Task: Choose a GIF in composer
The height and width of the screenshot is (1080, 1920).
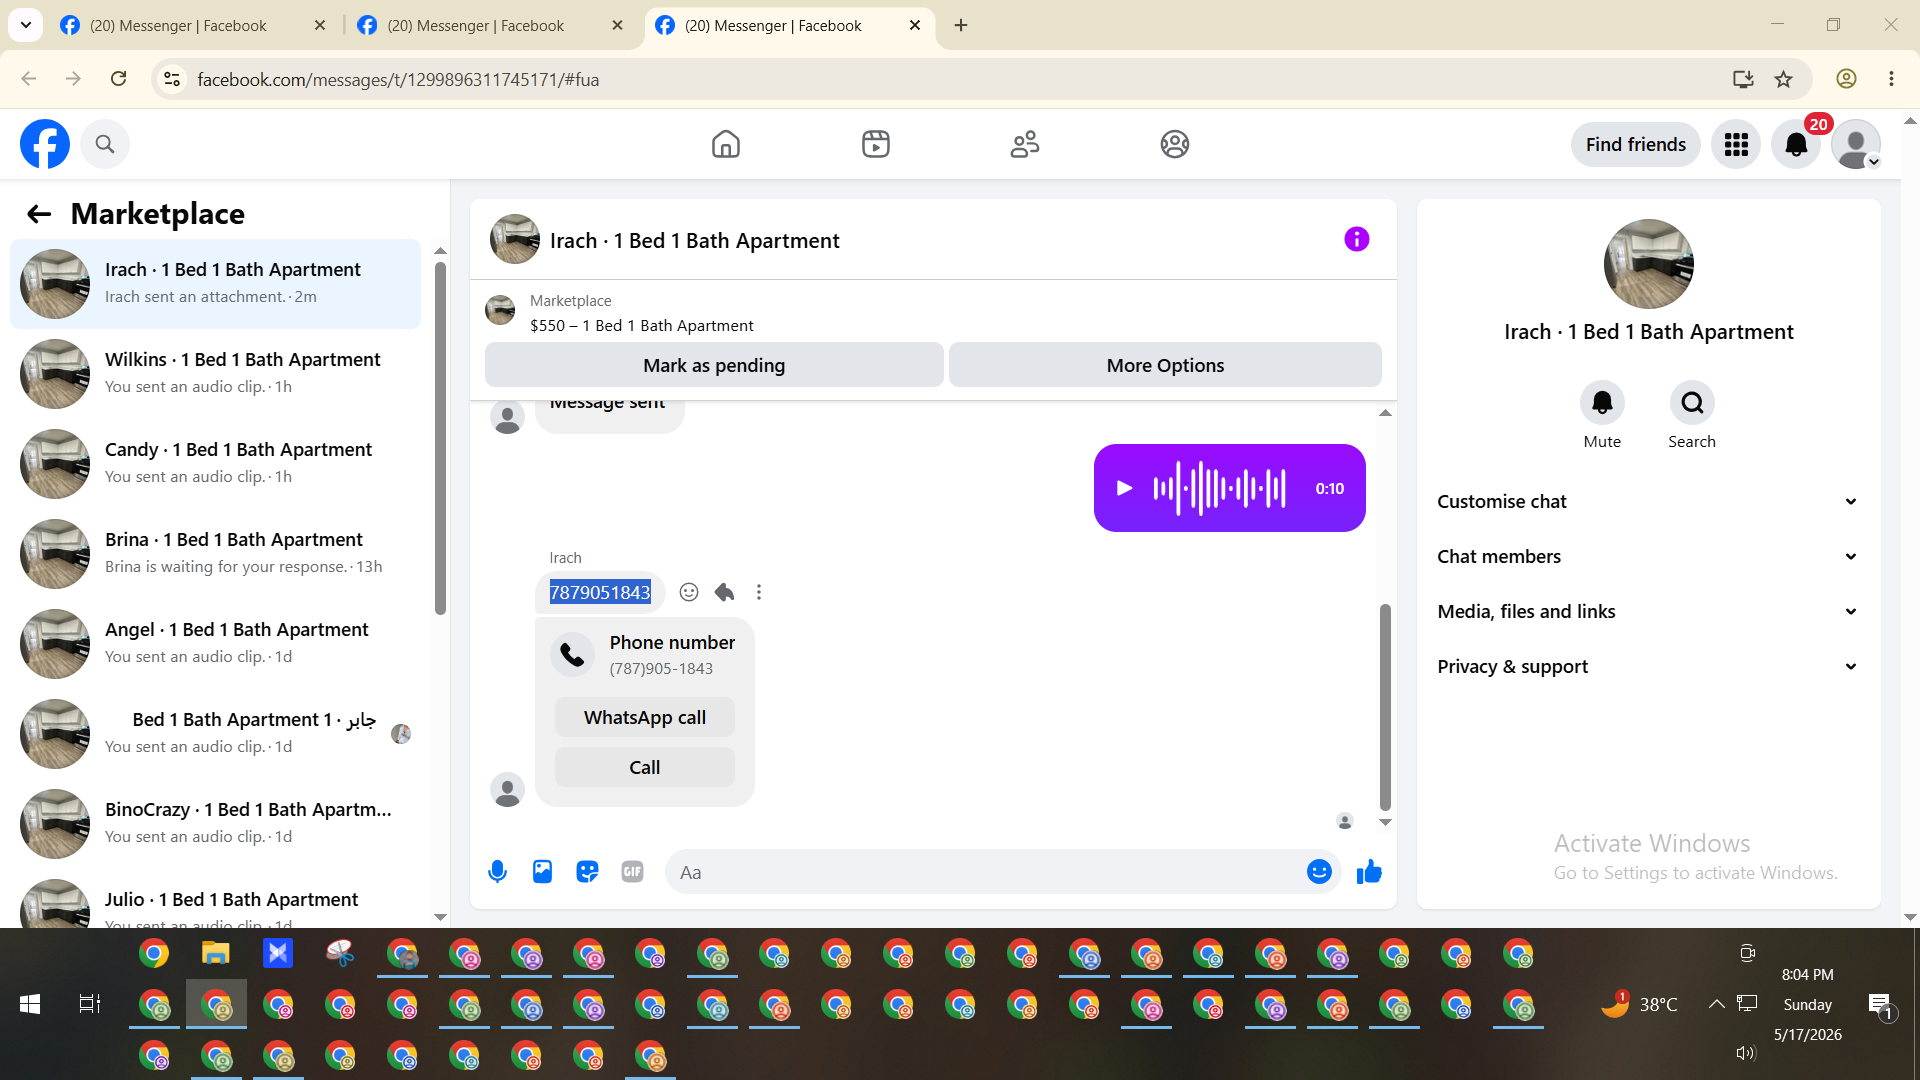Action: tap(632, 872)
